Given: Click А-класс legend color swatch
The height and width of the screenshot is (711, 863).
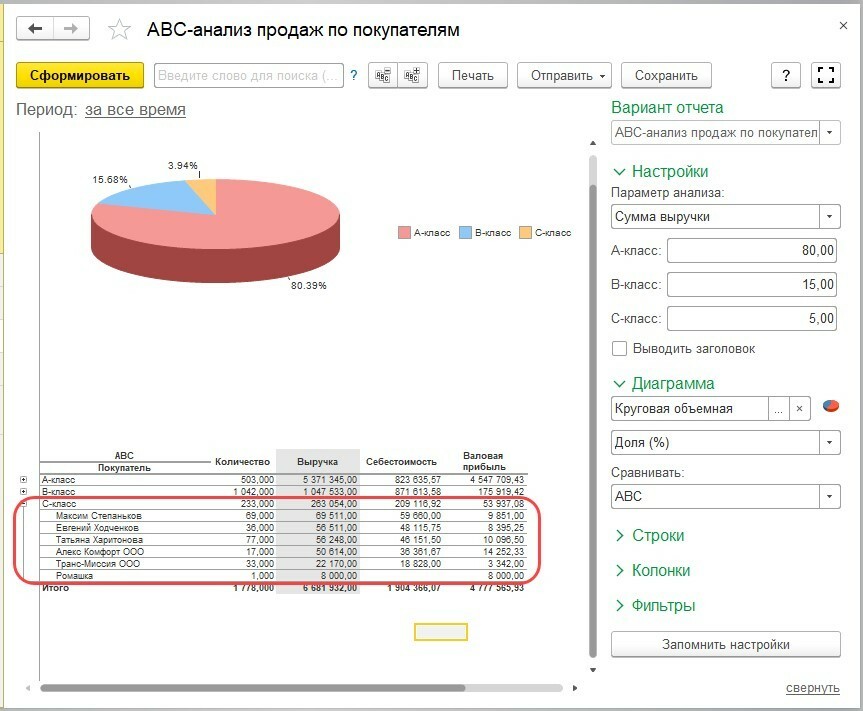Looking at the screenshot, I should click(x=404, y=232).
